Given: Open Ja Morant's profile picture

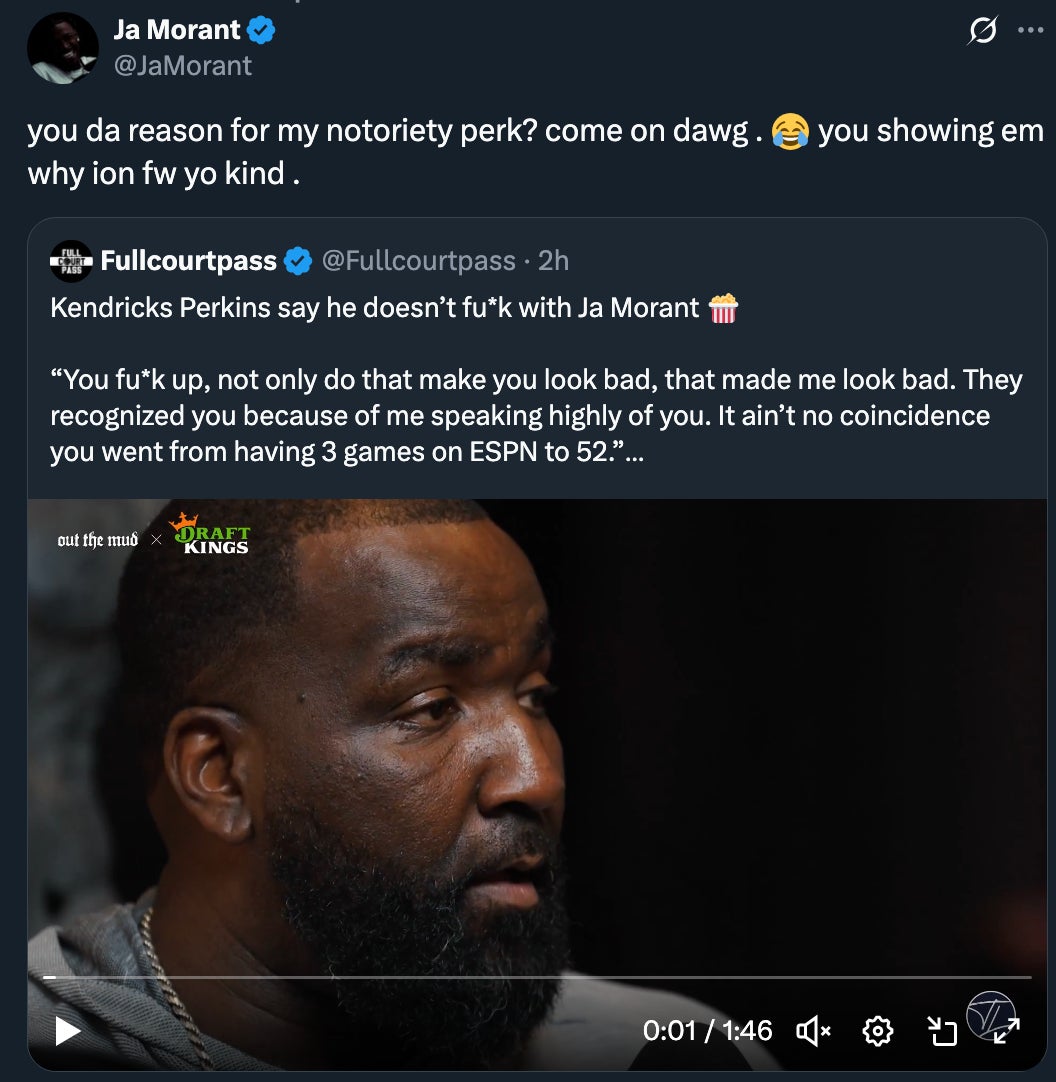Looking at the screenshot, I should [62, 48].
